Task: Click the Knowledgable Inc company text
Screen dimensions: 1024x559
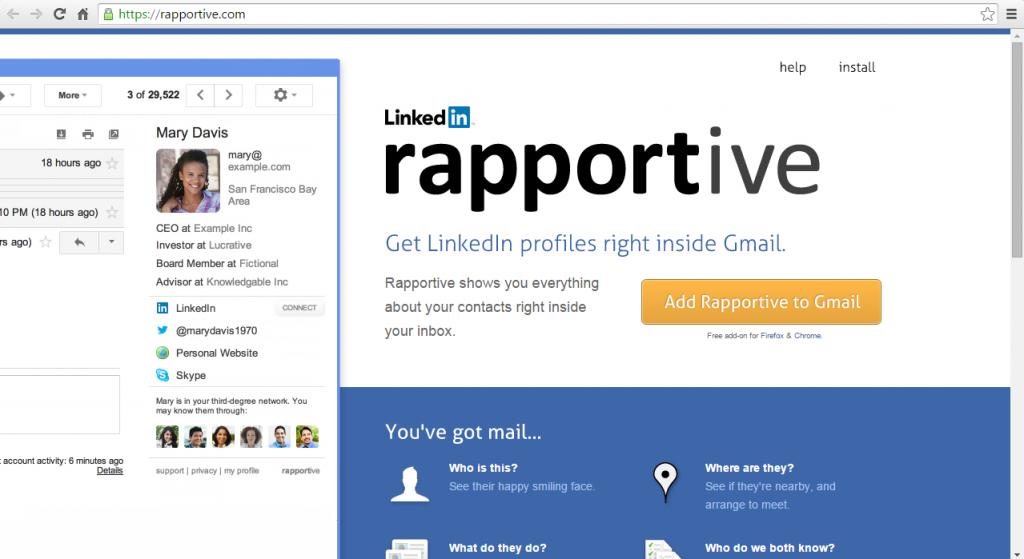Action: click(247, 282)
